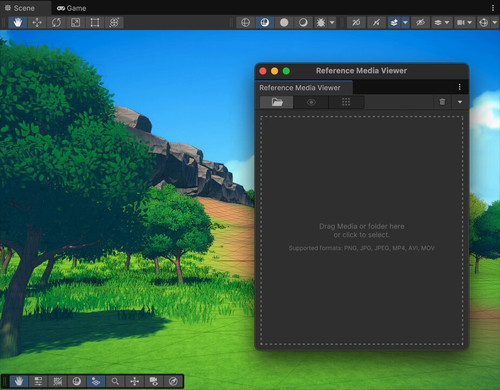Switch to the Game tab
Image resolution: width=500 pixels, height=390 pixels.
pyautogui.click(x=72, y=8)
